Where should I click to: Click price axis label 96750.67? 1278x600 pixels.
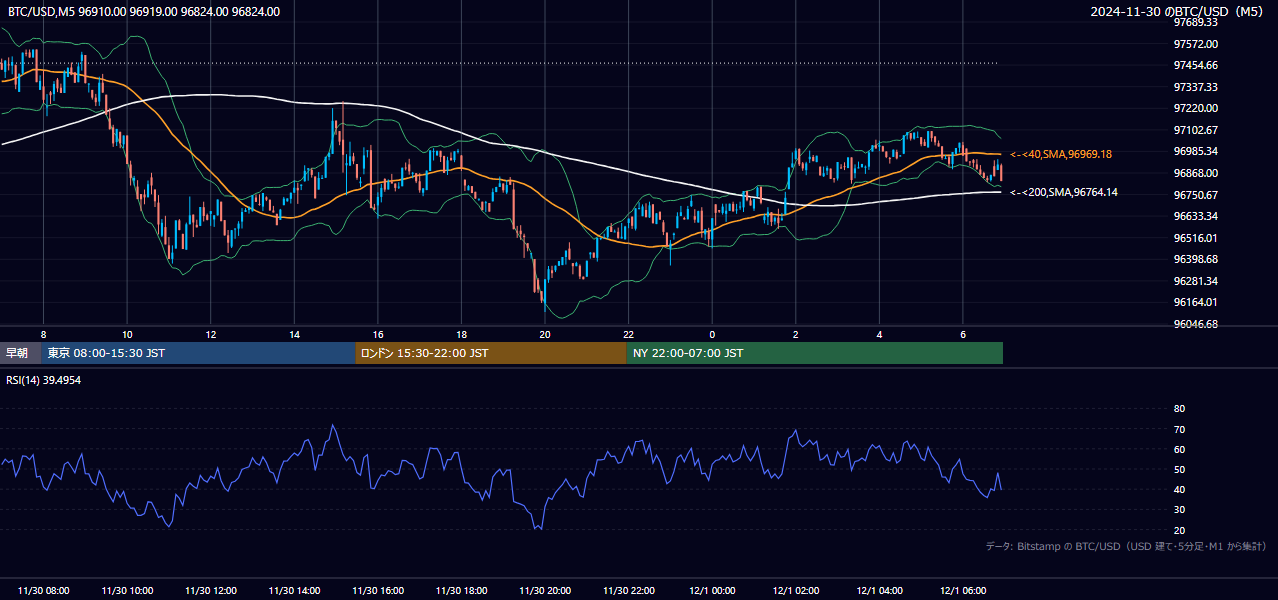pos(1196,195)
